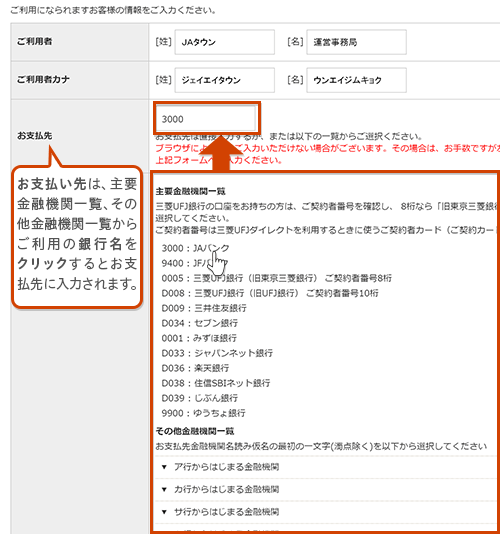Click the その他金融機関一覧 heading
The image size is (500, 534).
195,431
